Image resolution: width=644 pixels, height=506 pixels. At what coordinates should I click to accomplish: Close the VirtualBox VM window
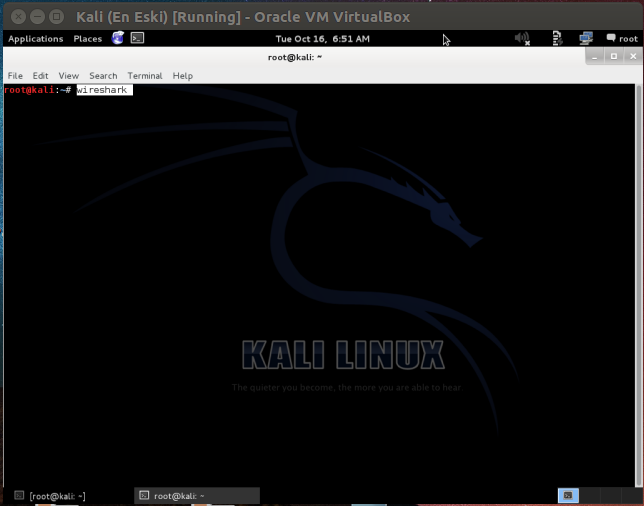(18, 16)
